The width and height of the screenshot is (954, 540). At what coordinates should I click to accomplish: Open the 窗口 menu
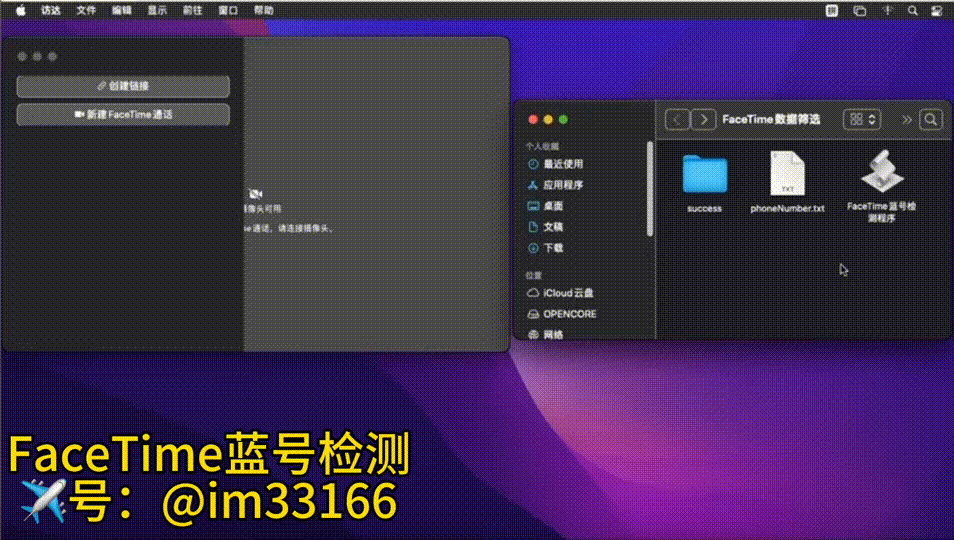228,10
